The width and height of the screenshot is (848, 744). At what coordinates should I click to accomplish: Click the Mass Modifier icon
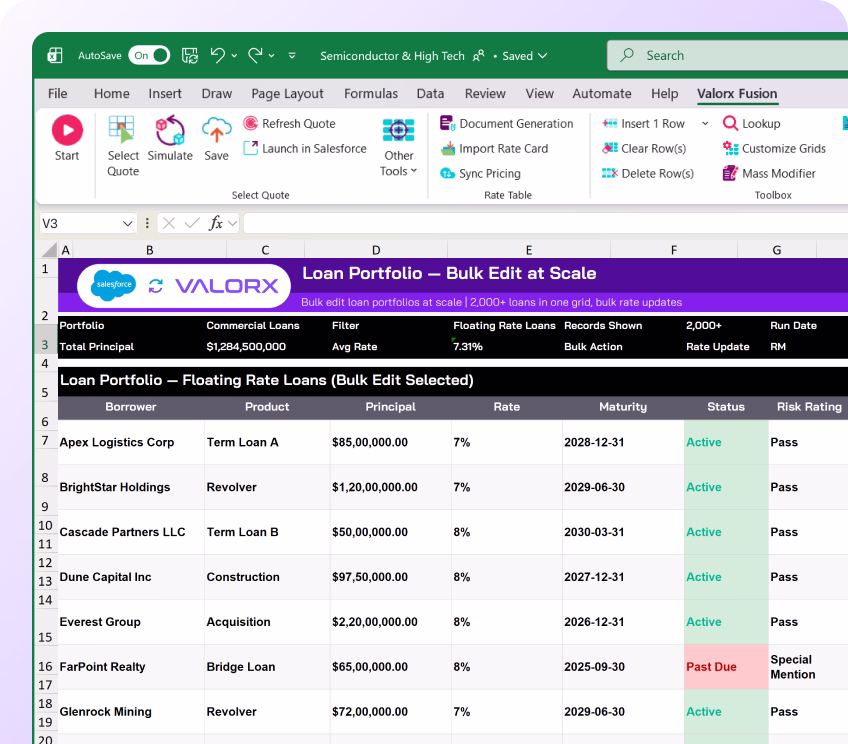[730, 173]
